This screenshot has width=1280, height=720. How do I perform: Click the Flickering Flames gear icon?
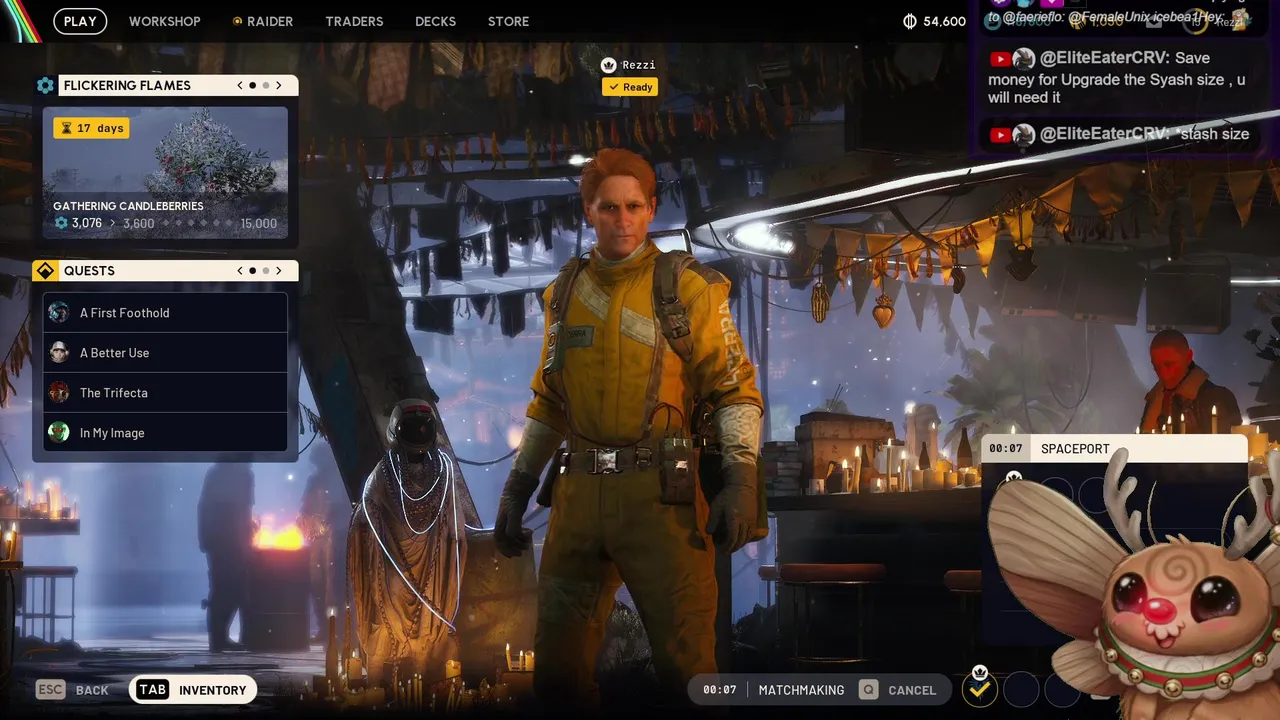[x=45, y=86]
